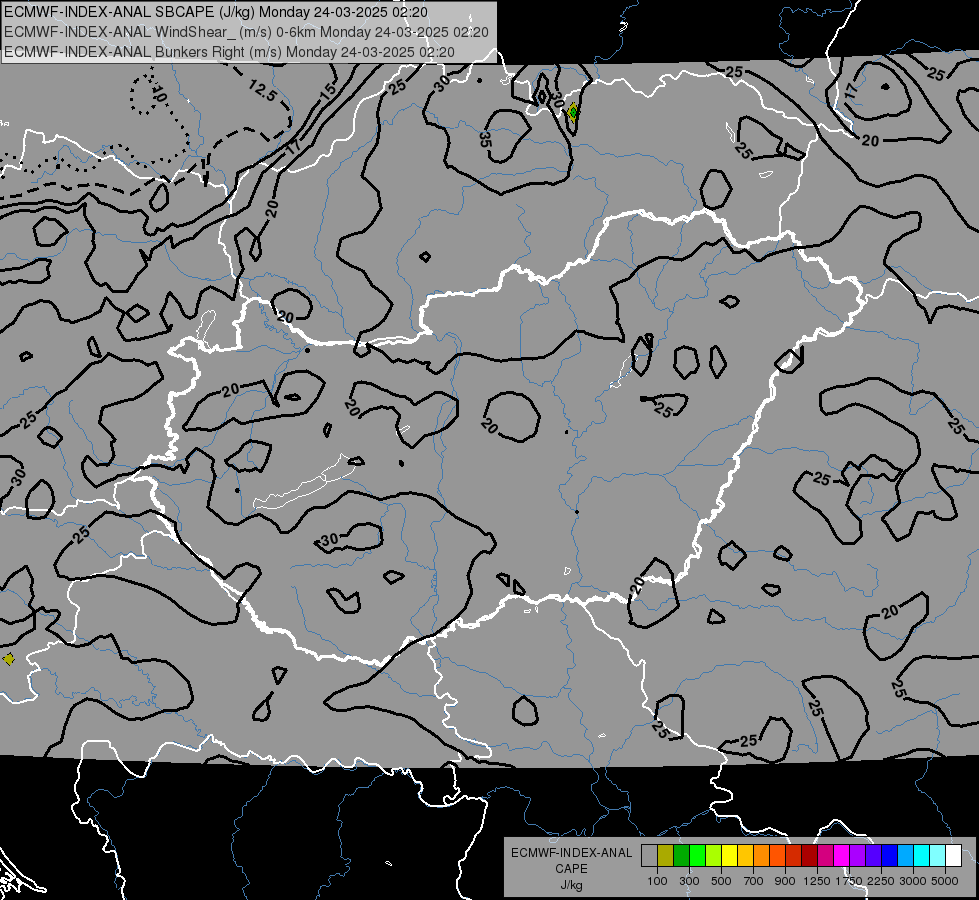Click the 12.5 dashed contour label
The image size is (979, 900).
[262, 91]
